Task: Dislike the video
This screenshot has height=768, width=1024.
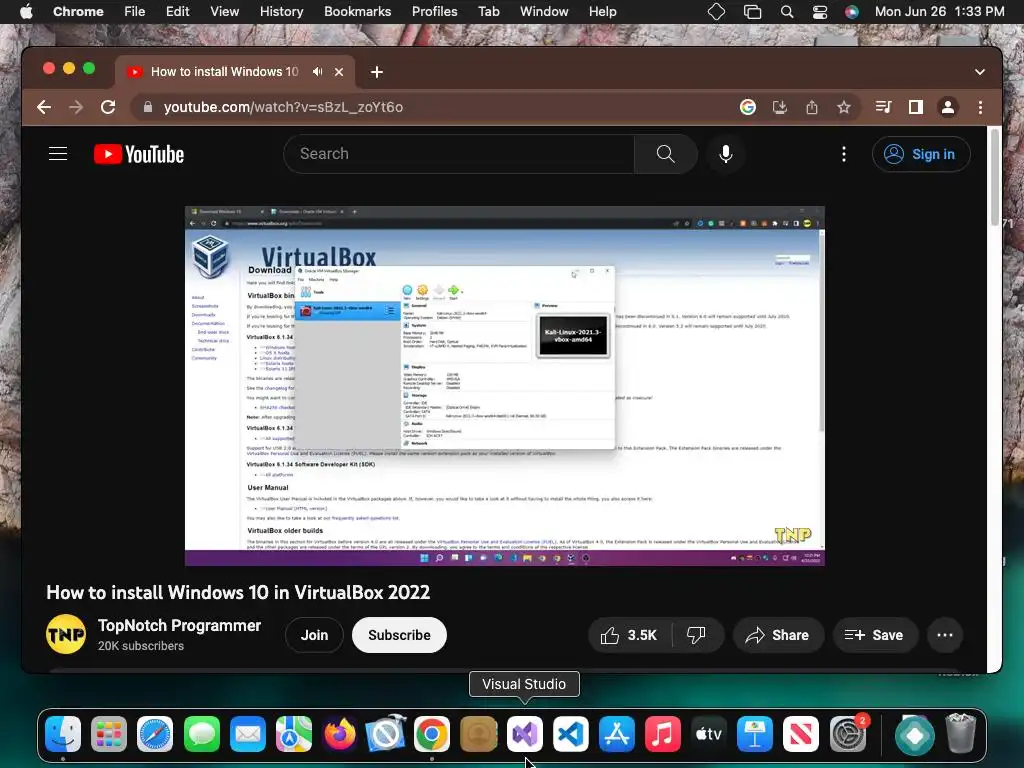Action: [697, 635]
